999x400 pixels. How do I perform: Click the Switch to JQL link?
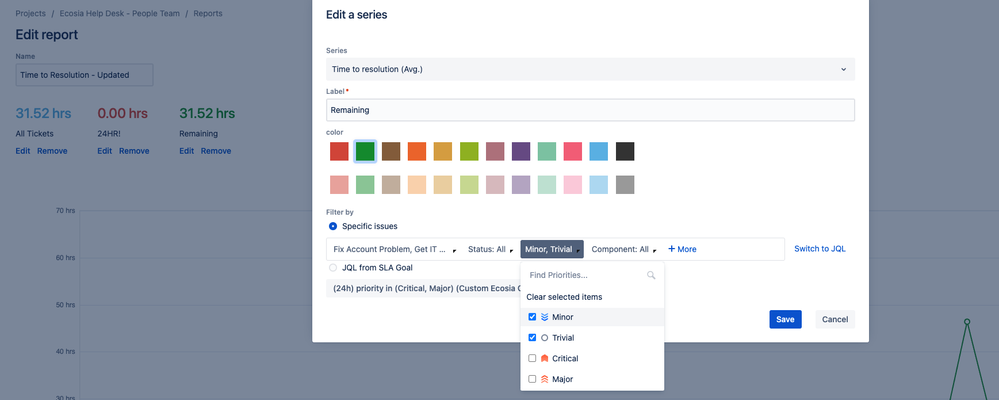click(819, 249)
